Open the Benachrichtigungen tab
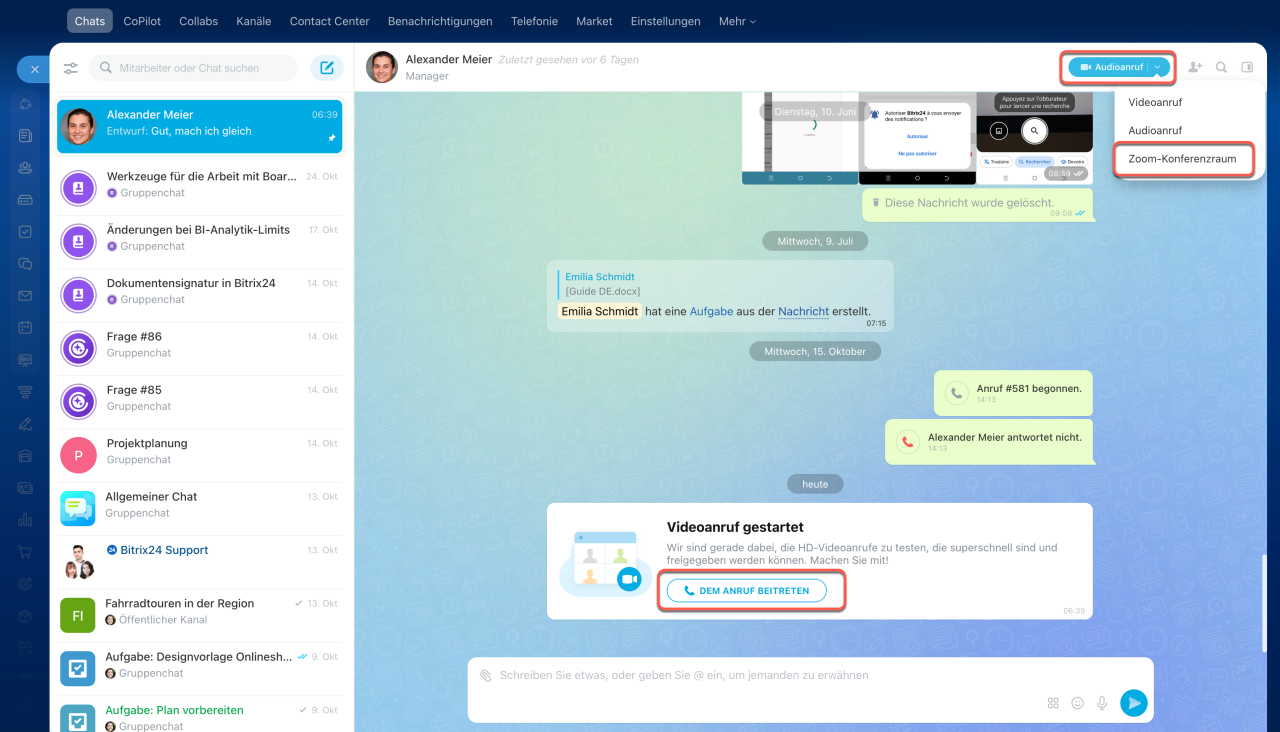Image resolution: width=1280 pixels, height=732 pixels. click(x=440, y=21)
